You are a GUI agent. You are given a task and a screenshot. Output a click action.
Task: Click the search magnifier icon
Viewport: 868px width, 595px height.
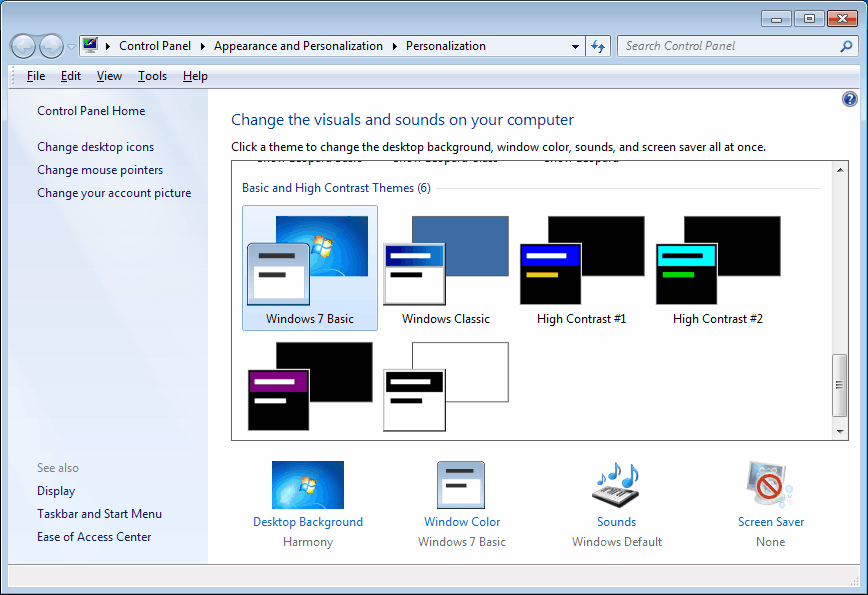click(846, 46)
